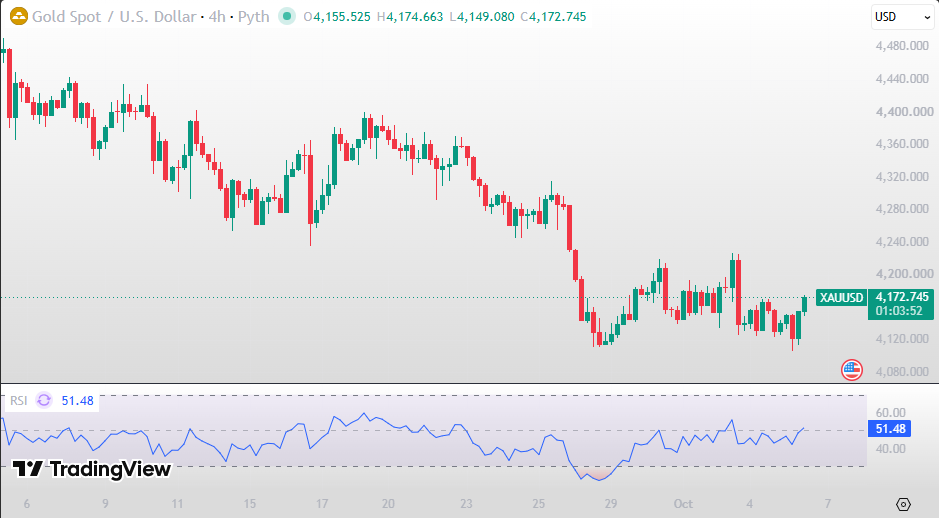Click the Pyth data source label
This screenshot has width=939, height=518.
click(x=253, y=17)
